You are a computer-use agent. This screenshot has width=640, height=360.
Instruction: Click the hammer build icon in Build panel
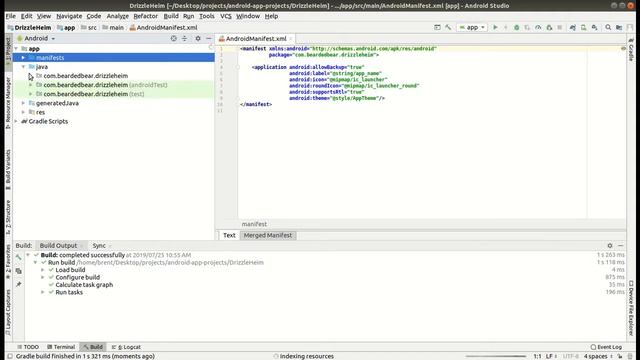(x=18, y=257)
